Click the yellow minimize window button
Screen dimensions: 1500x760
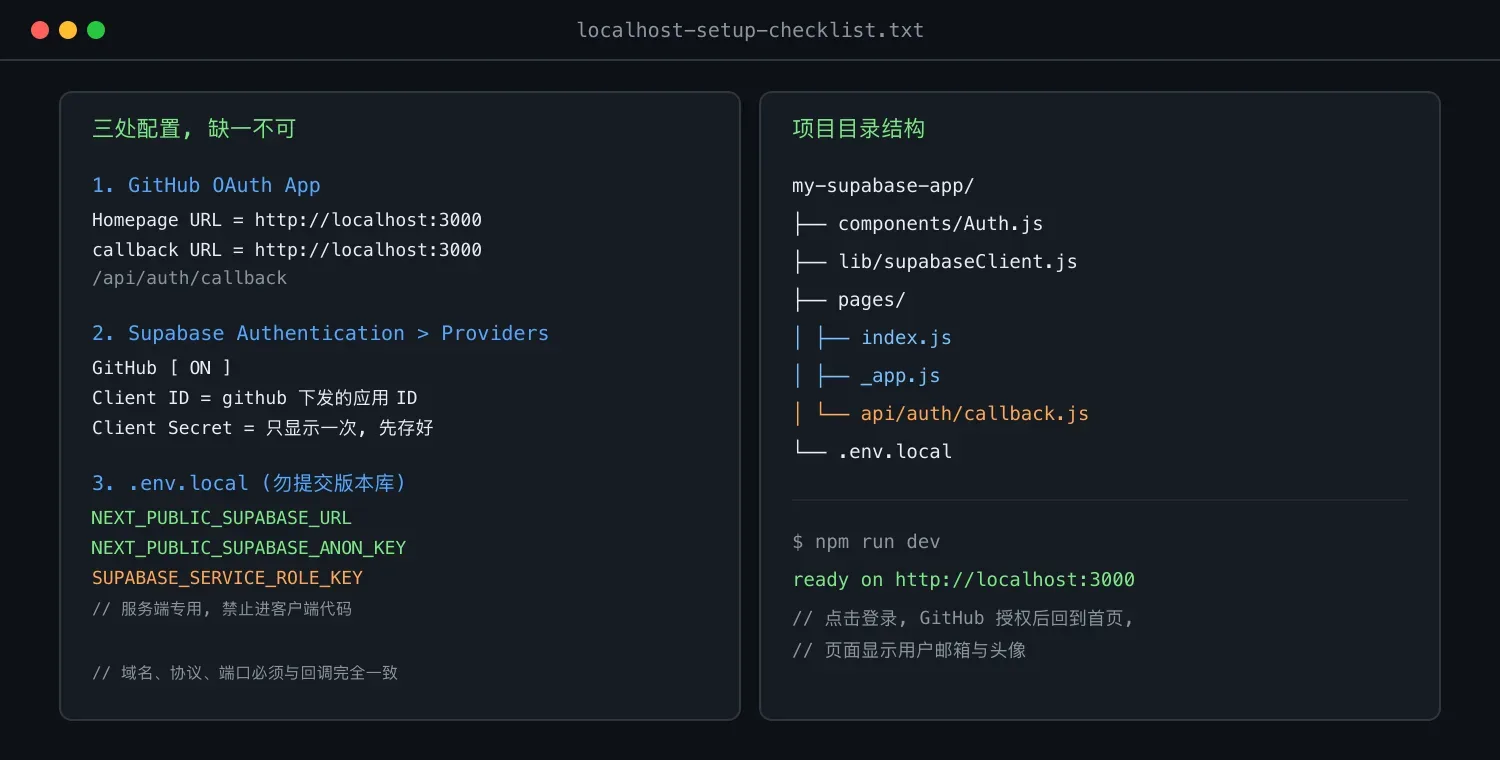68,30
